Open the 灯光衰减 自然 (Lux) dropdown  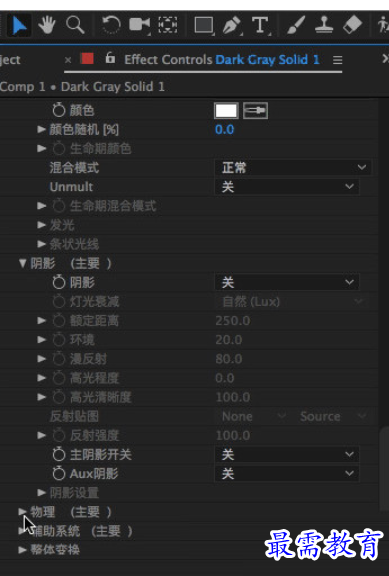click(x=293, y=302)
